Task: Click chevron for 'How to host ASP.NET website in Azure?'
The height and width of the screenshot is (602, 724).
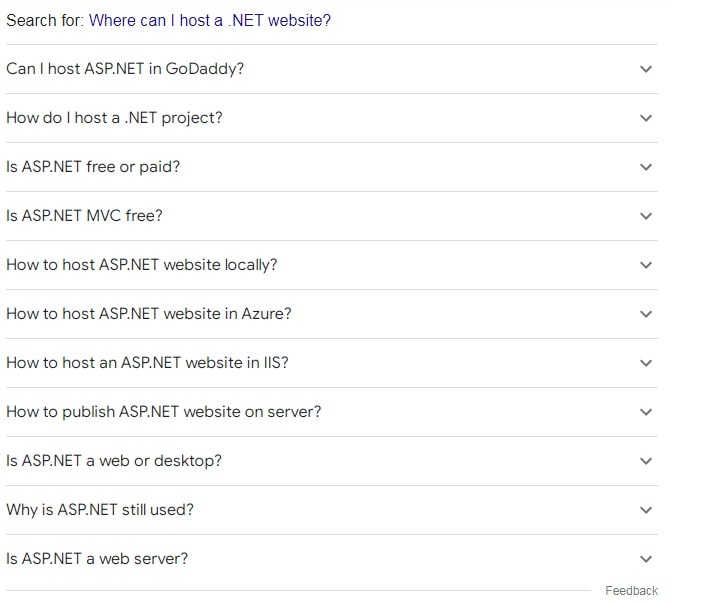Action: coord(645,314)
